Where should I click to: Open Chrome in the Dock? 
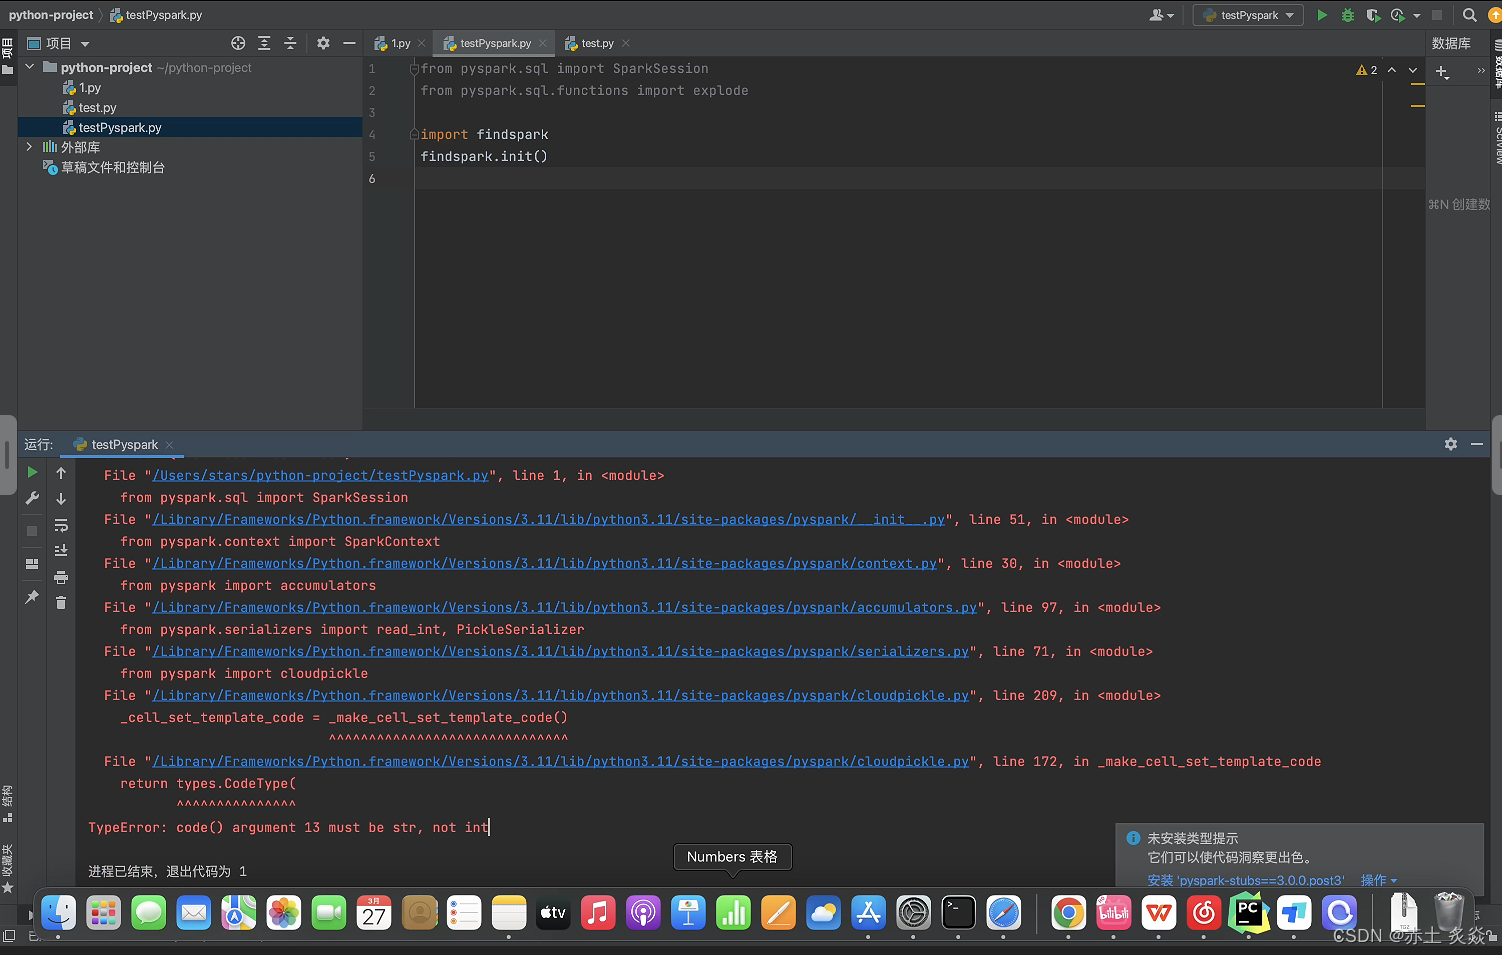[x=1068, y=913]
